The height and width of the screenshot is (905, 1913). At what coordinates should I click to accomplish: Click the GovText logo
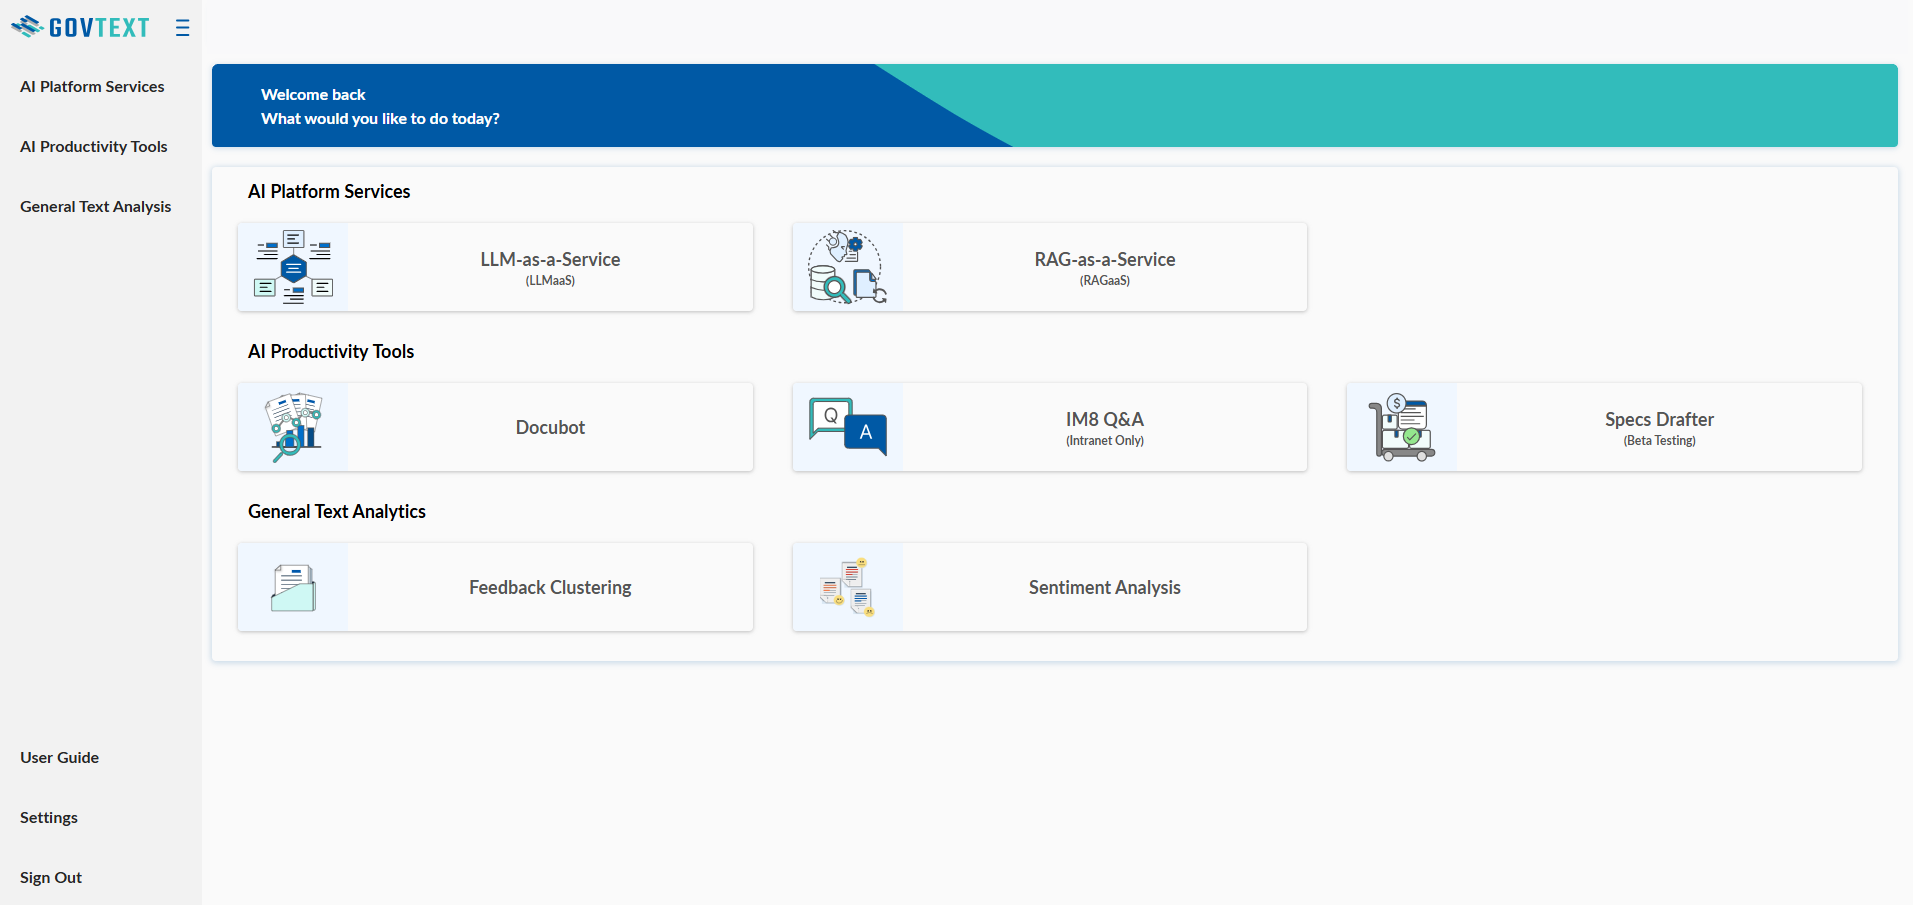81,27
